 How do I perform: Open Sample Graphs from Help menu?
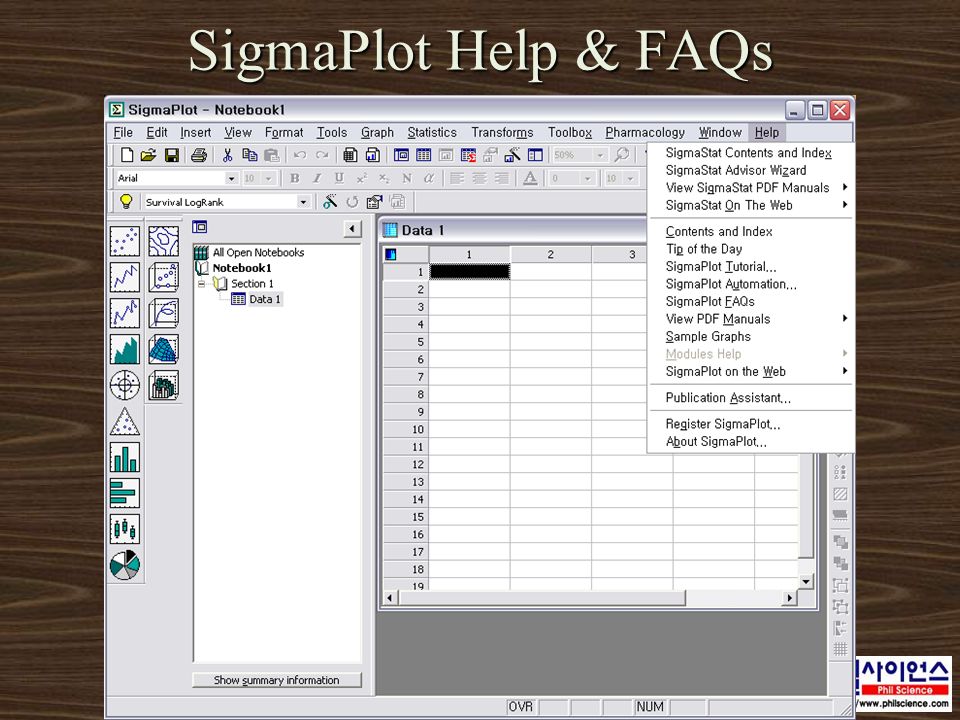708,336
